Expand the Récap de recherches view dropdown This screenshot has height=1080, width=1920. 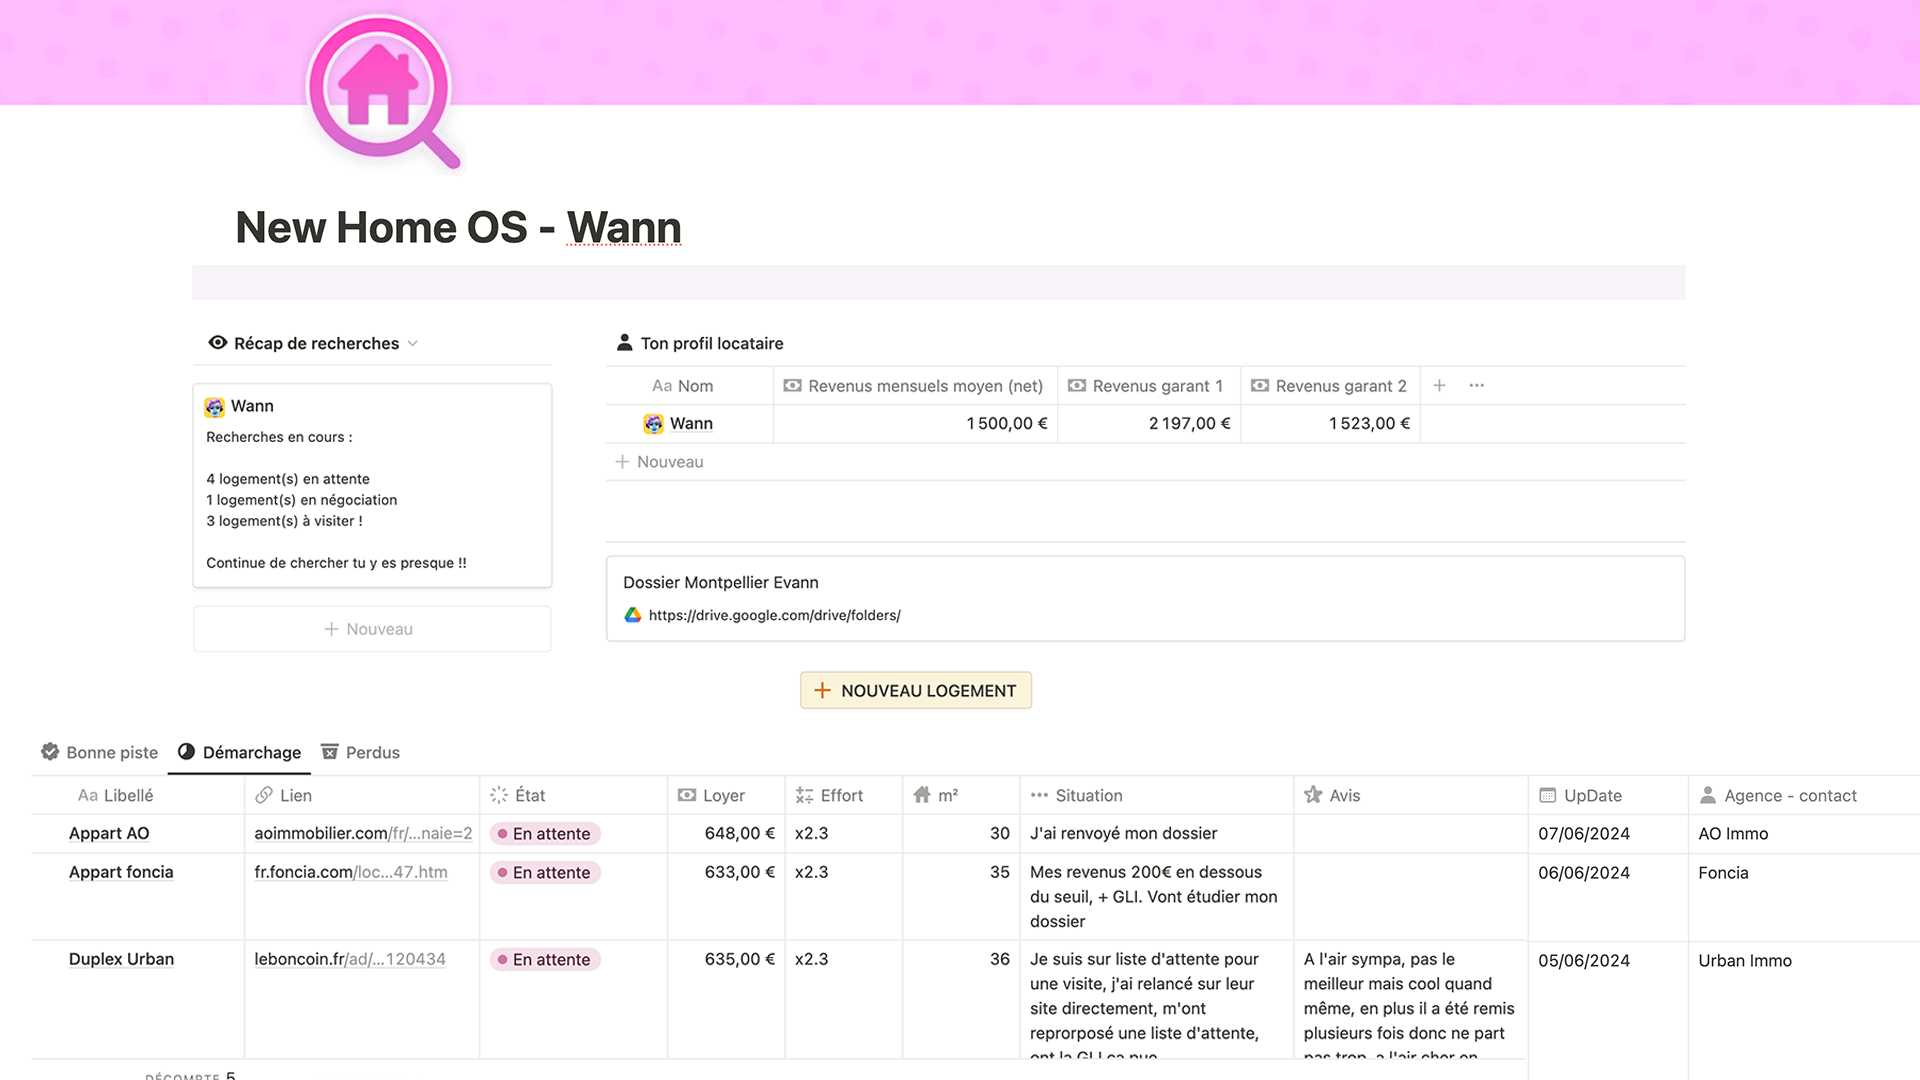point(413,344)
